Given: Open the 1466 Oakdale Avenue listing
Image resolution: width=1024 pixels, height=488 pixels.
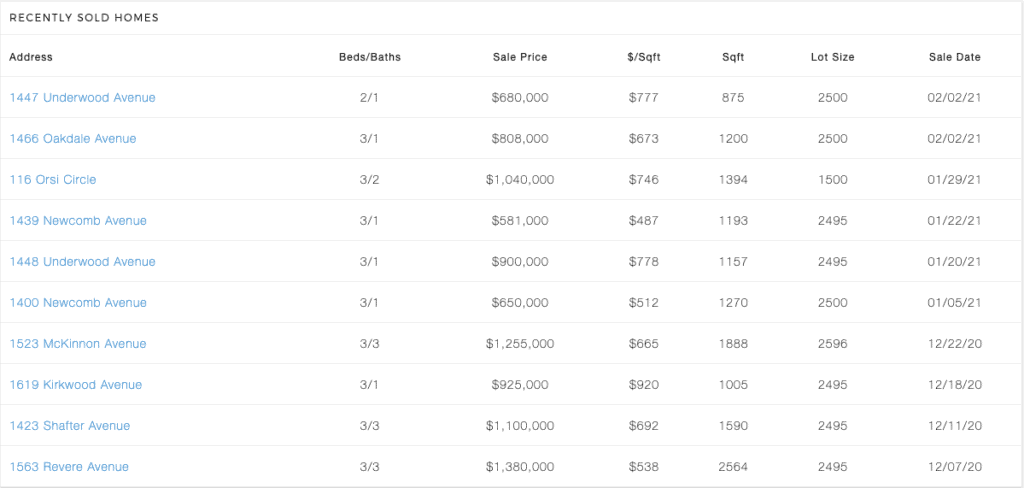Looking at the screenshot, I should pyautogui.click(x=72, y=138).
